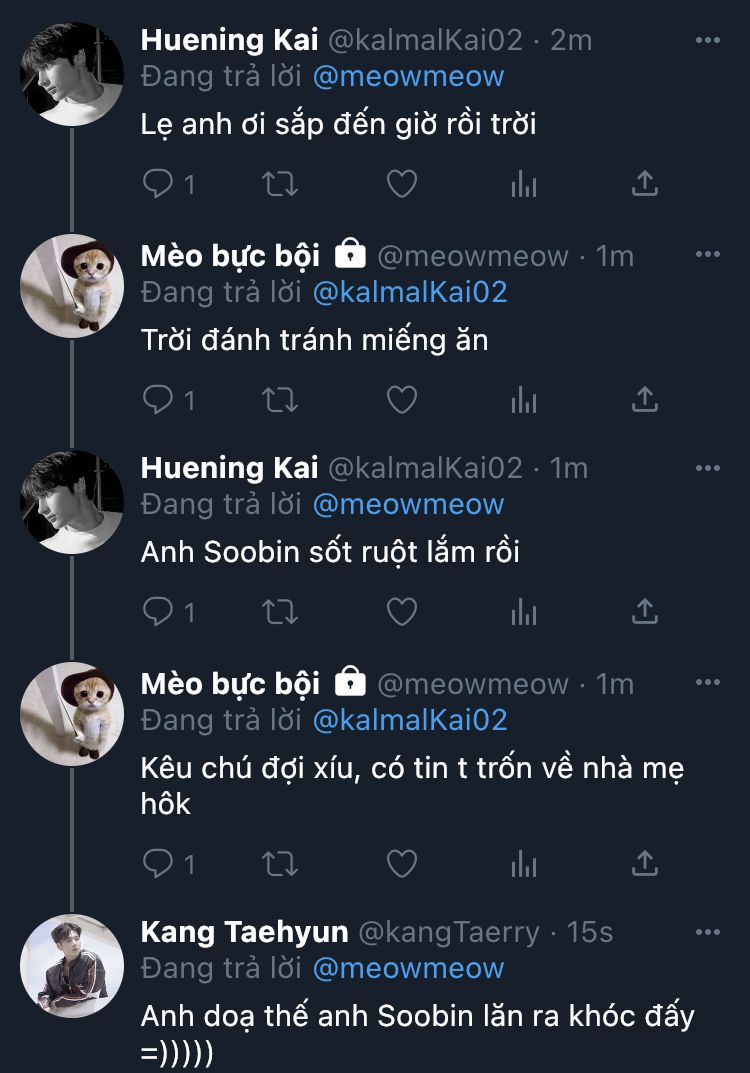
Task: Retweet the "Trời đánh tránh miếng ăn" tweet
Action: click(x=279, y=400)
